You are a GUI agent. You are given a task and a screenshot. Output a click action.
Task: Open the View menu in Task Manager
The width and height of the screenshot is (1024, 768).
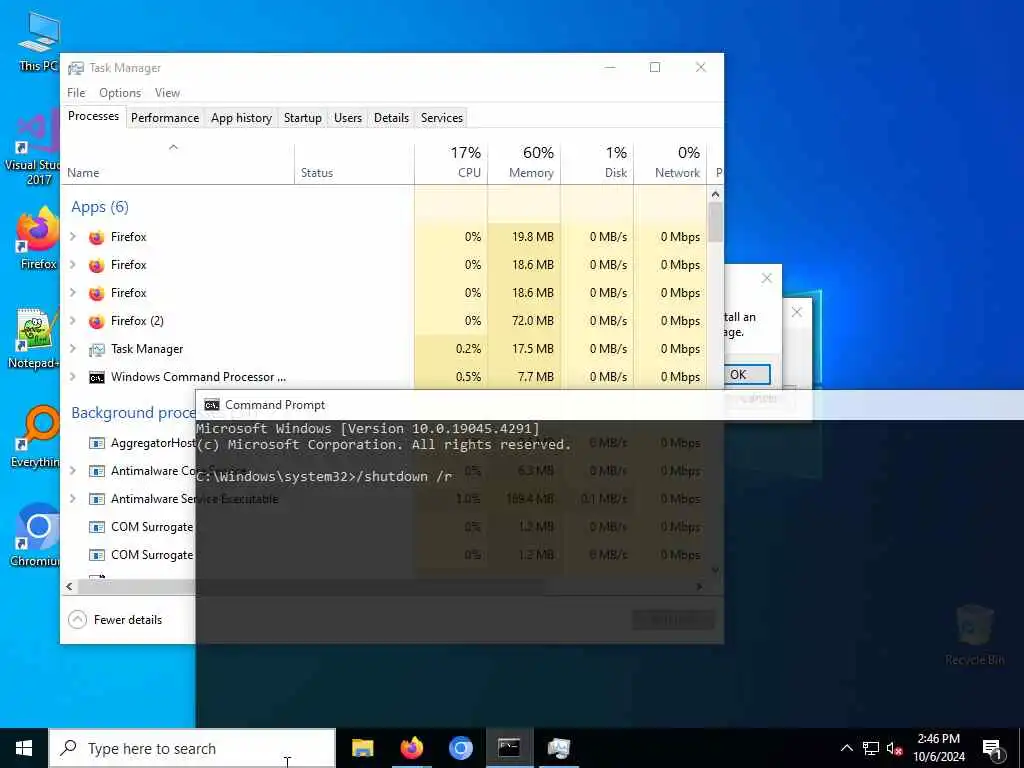[x=167, y=93]
